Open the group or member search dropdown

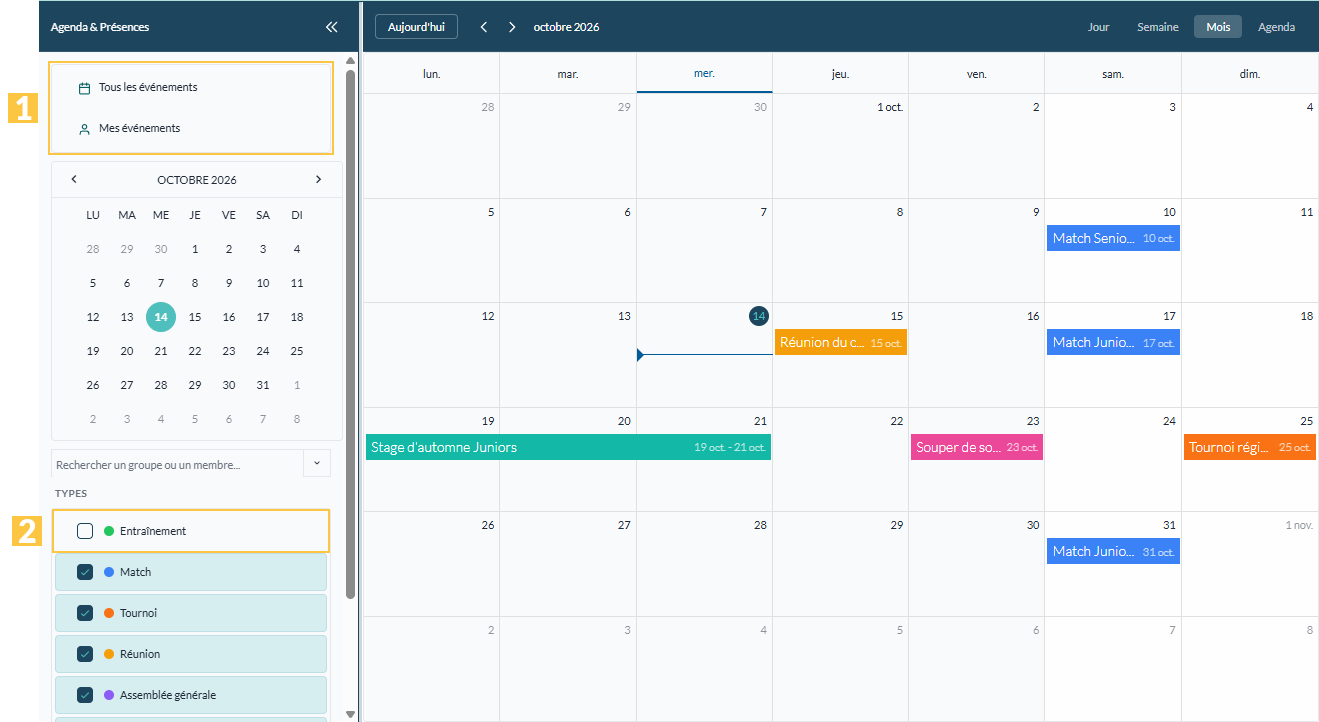[317, 464]
